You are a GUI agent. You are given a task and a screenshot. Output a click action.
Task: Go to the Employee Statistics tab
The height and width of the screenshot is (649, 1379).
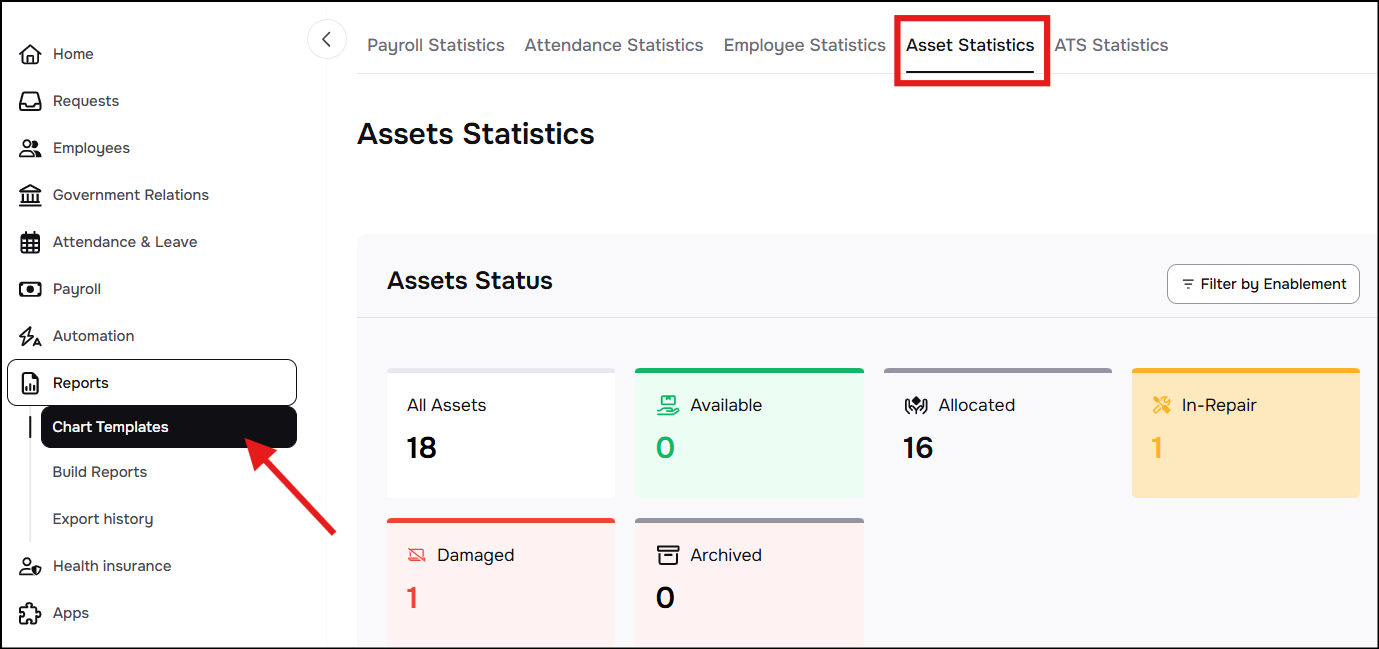[x=804, y=45]
